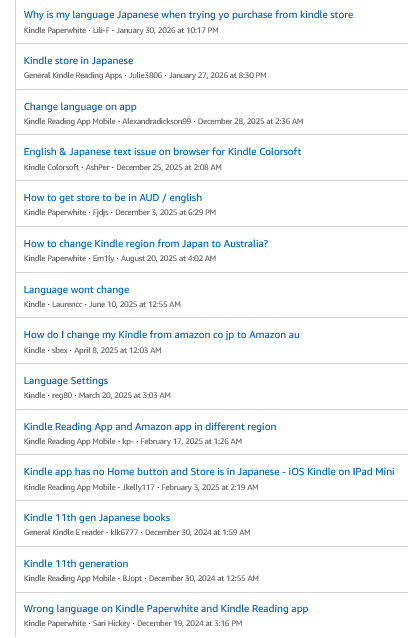Click metadata 'Kindle Paperwhite · Em1ly · August 20, 2025'
The height and width of the screenshot is (638, 408).
coord(120,258)
